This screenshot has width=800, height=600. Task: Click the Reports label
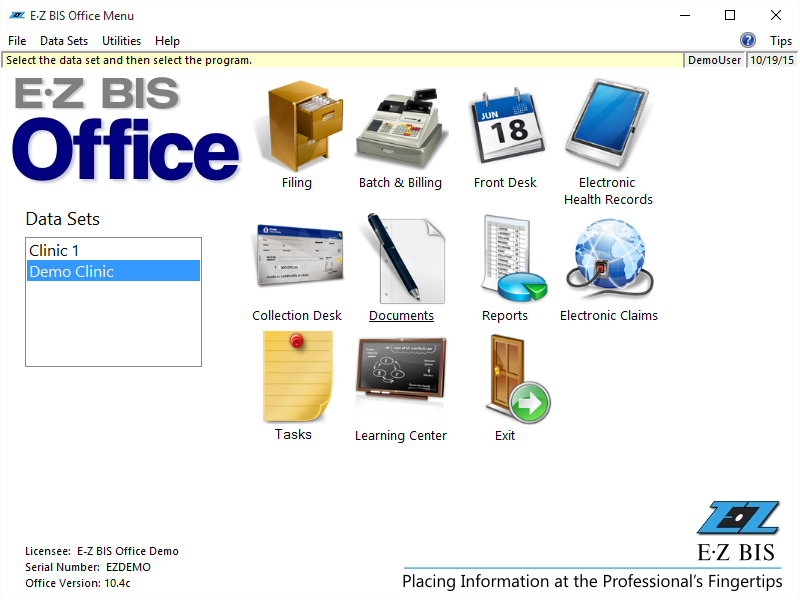click(505, 316)
